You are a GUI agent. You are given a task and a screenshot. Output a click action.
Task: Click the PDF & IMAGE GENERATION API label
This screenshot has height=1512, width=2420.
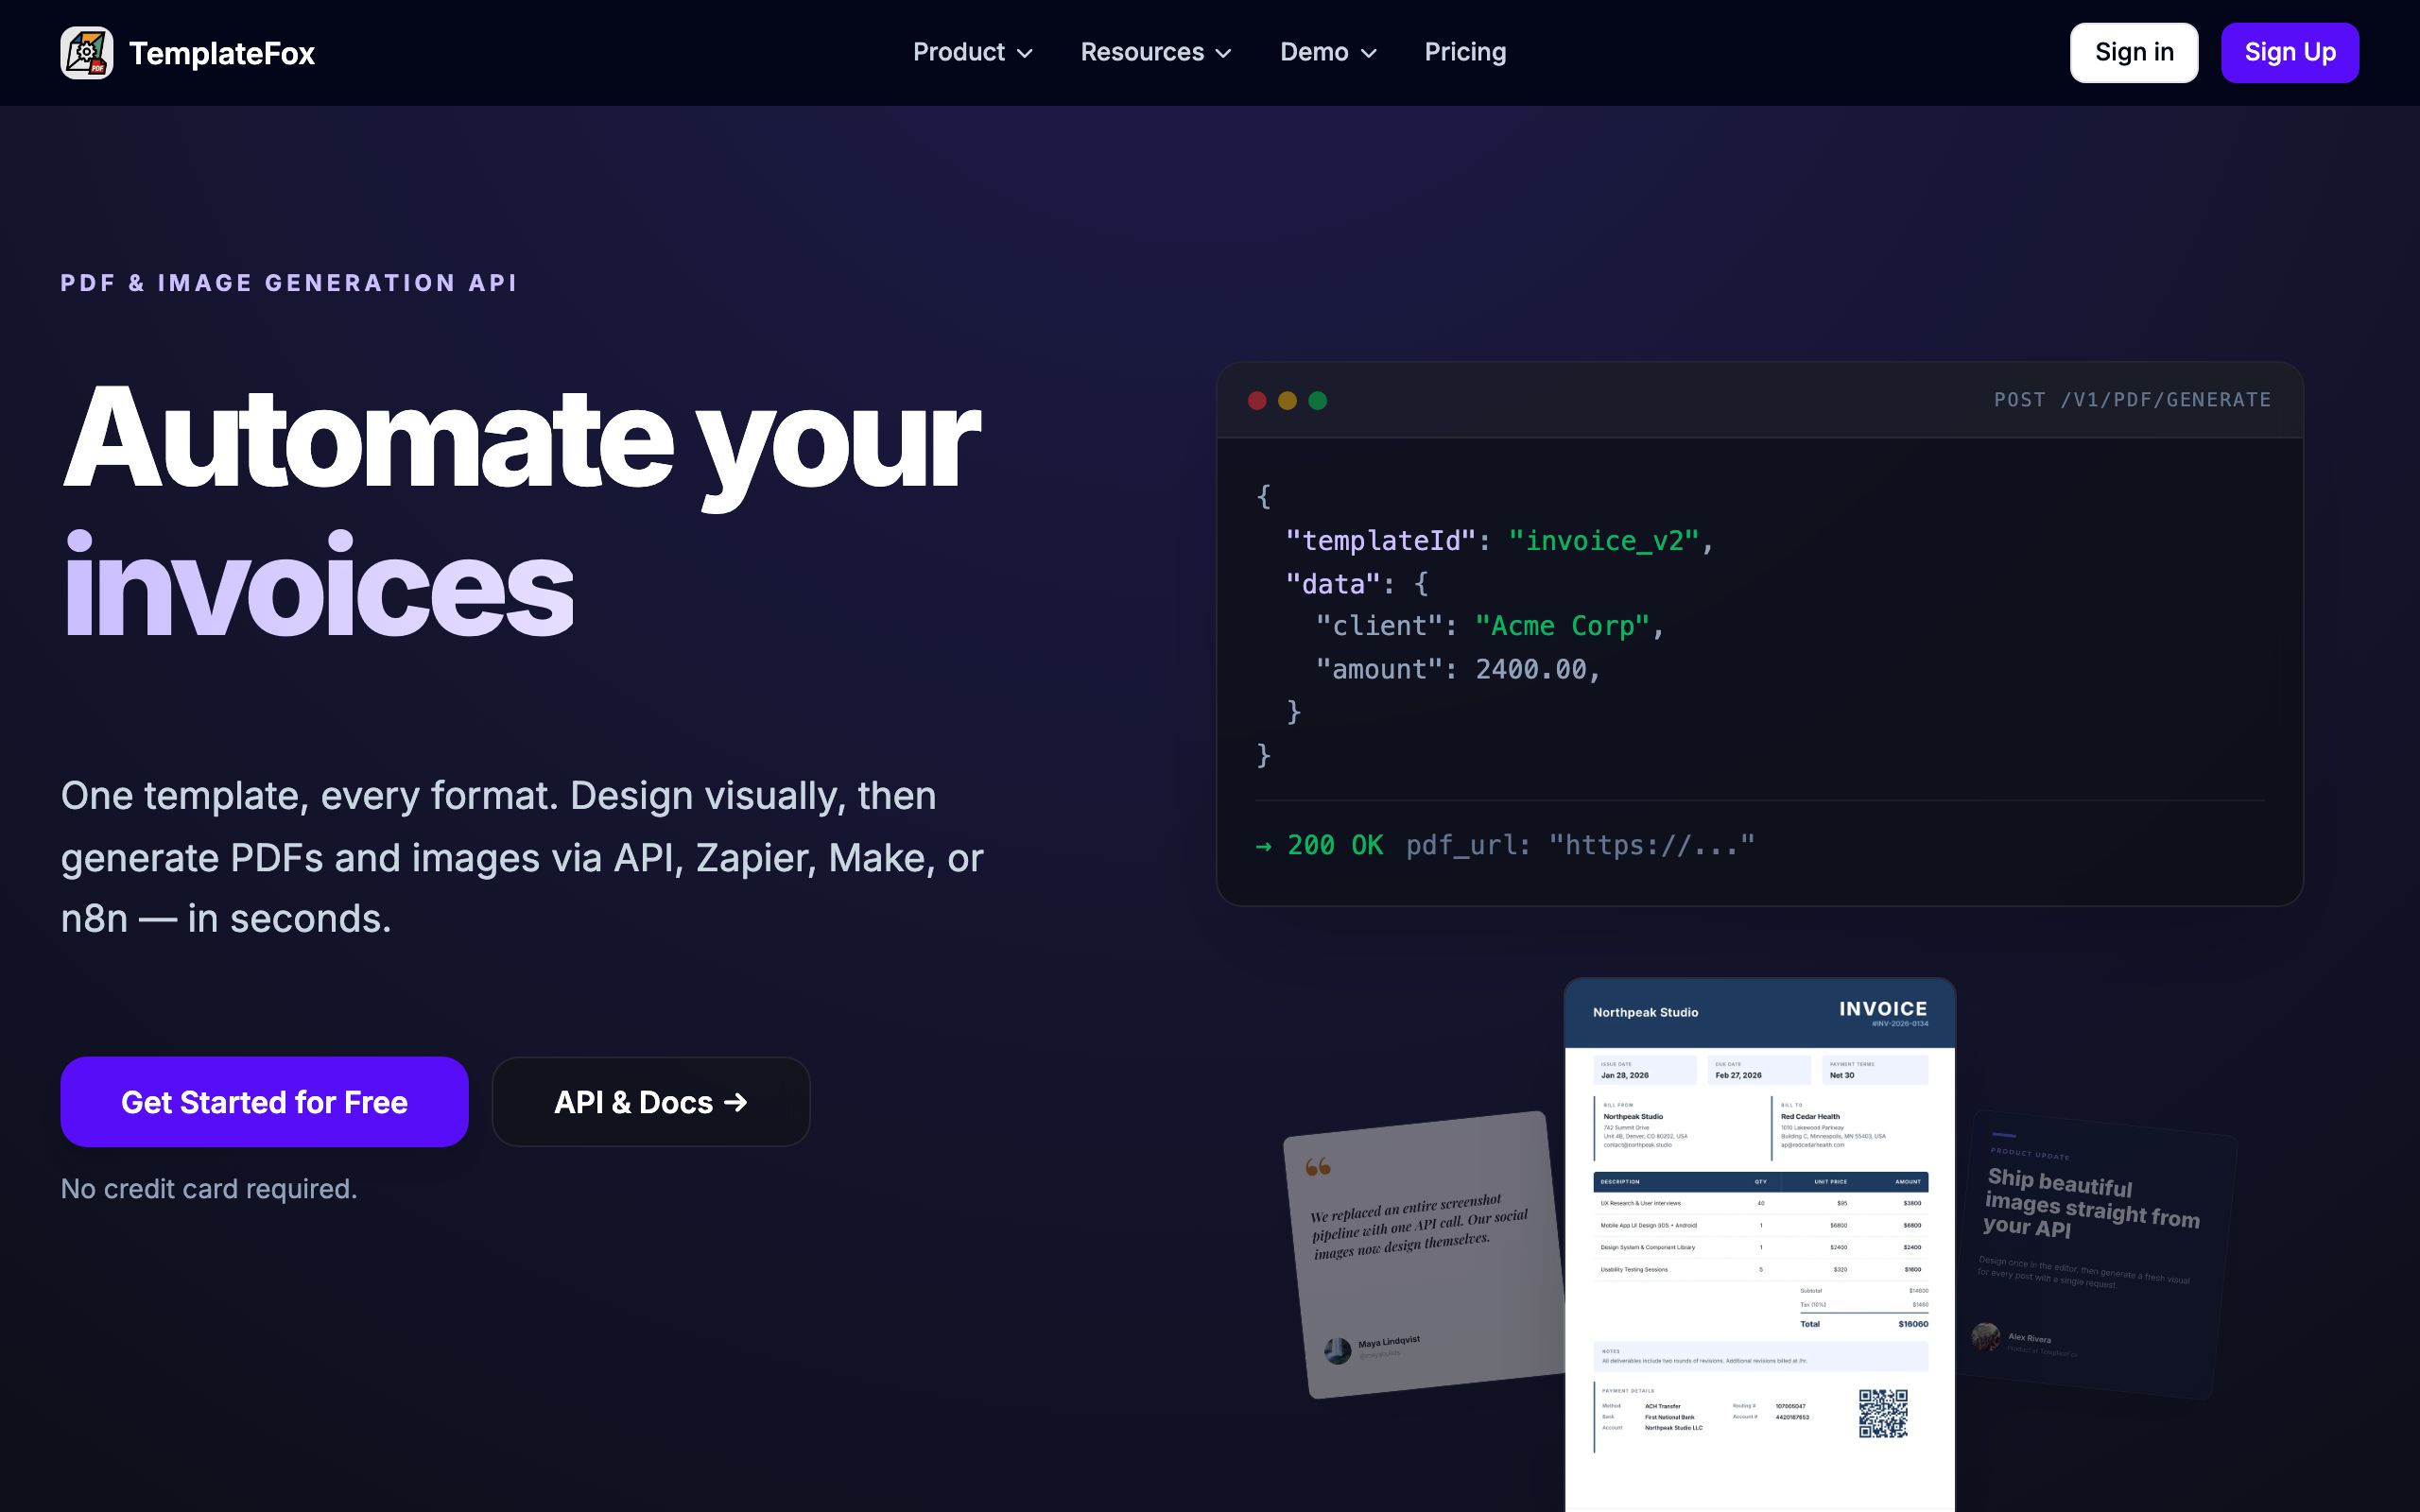289,283
